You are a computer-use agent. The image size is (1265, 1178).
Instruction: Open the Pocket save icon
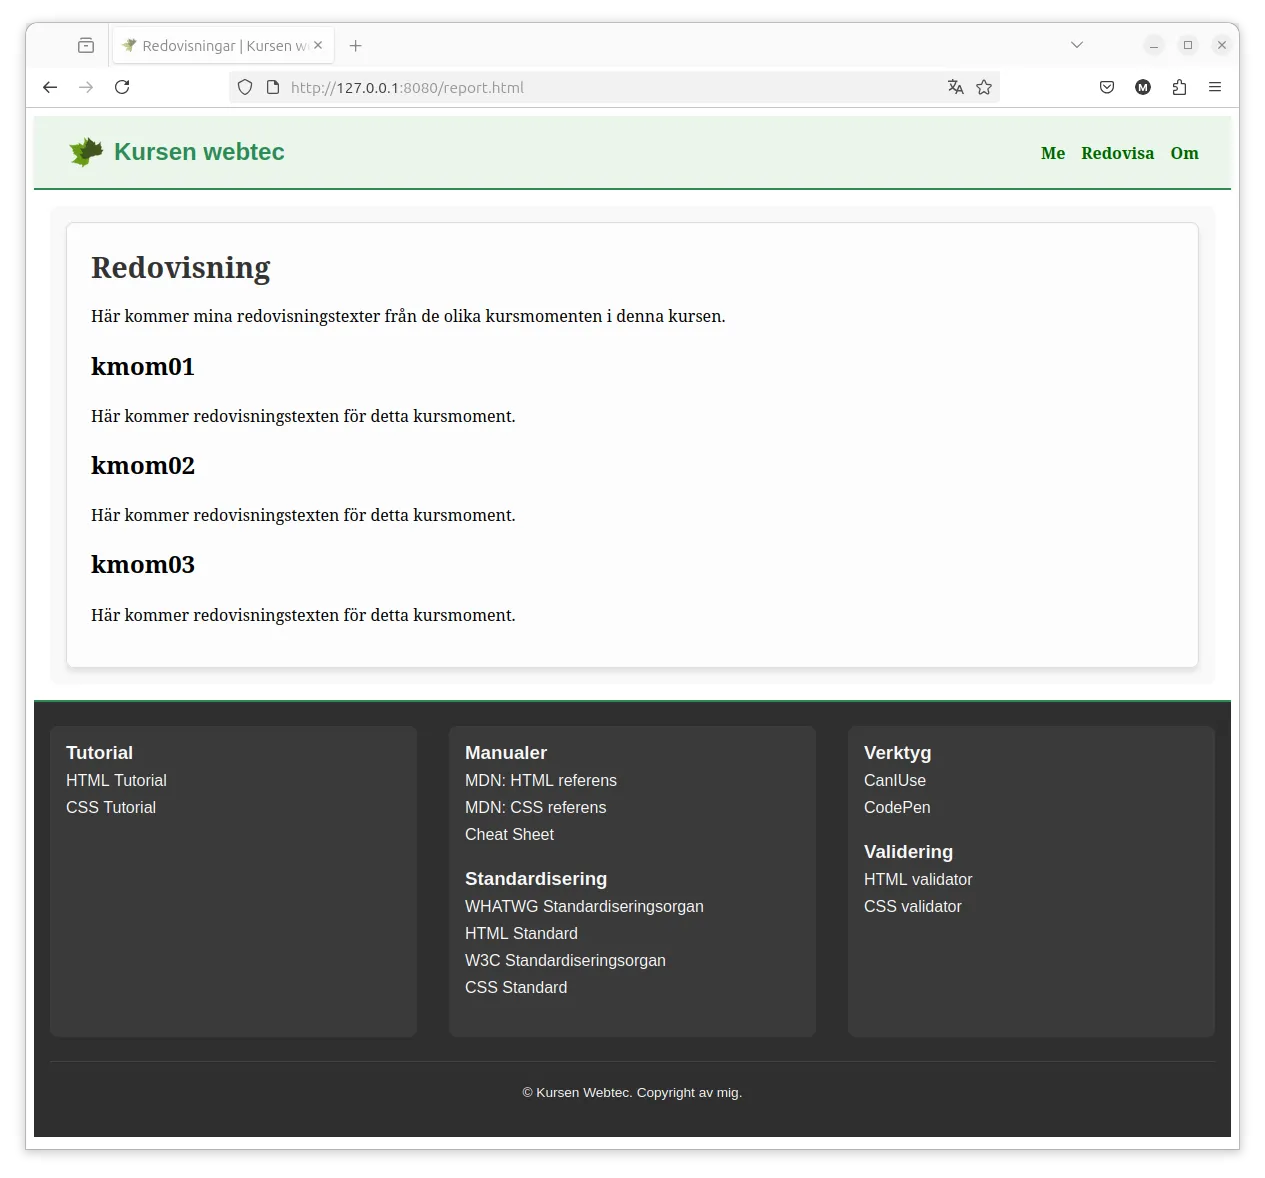(1107, 87)
